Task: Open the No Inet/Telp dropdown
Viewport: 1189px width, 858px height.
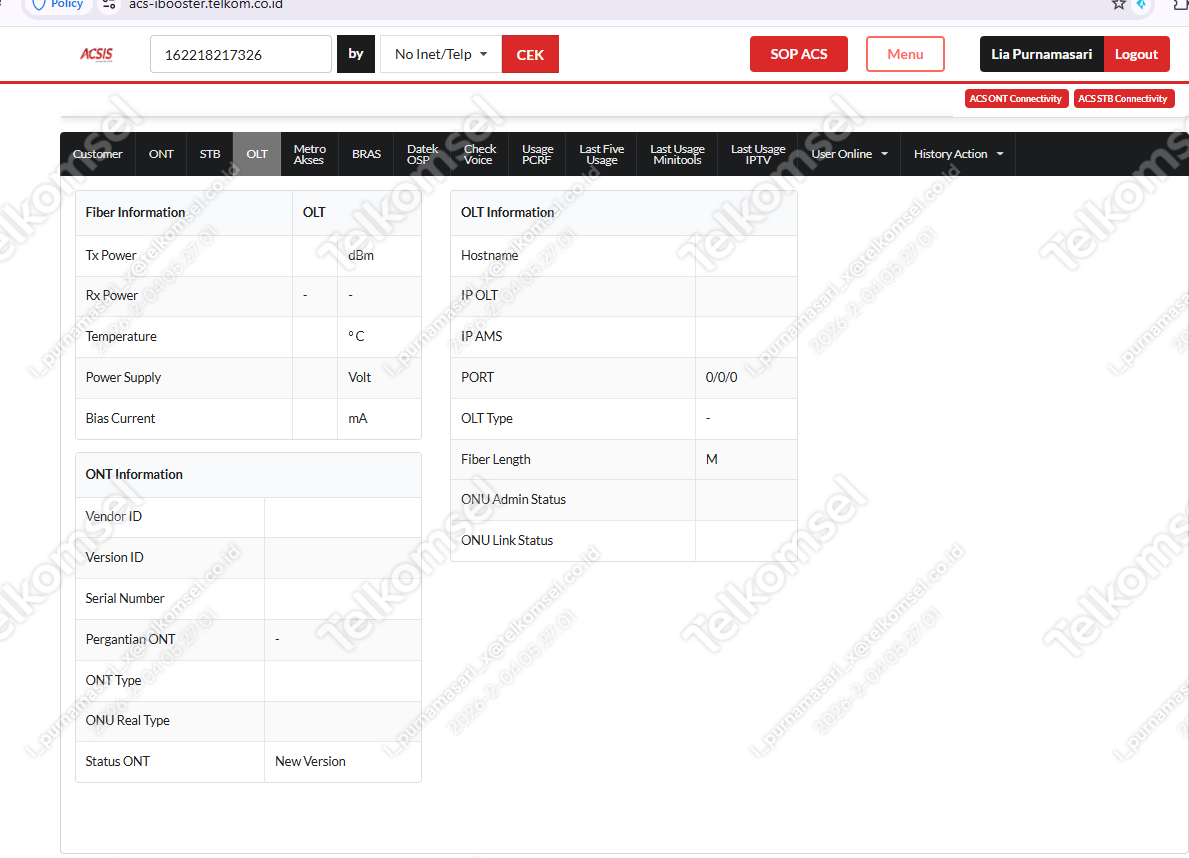Action: pos(441,54)
